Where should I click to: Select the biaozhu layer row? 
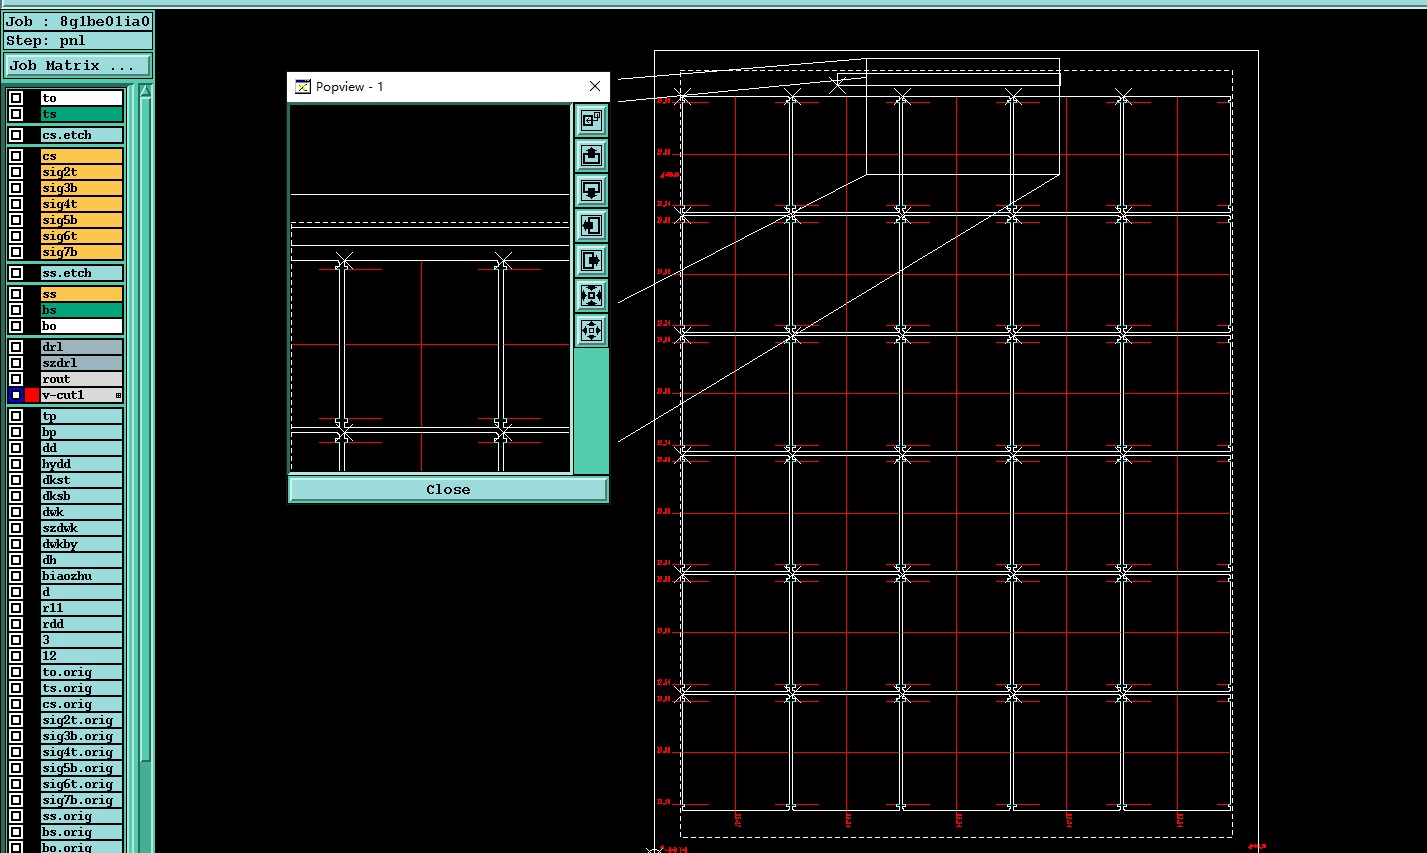(x=82, y=576)
